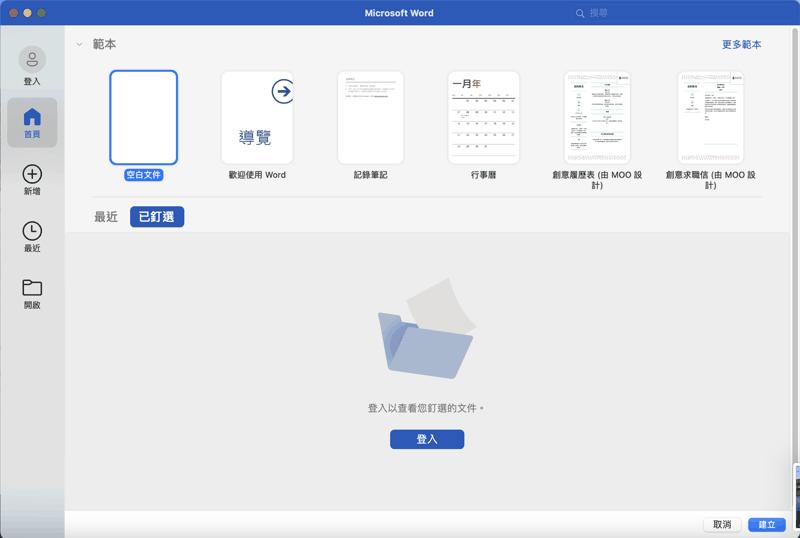The height and width of the screenshot is (538, 800).
Task: Click the 登入 account avatar icon in sidebar
Action: coord(32,60)
